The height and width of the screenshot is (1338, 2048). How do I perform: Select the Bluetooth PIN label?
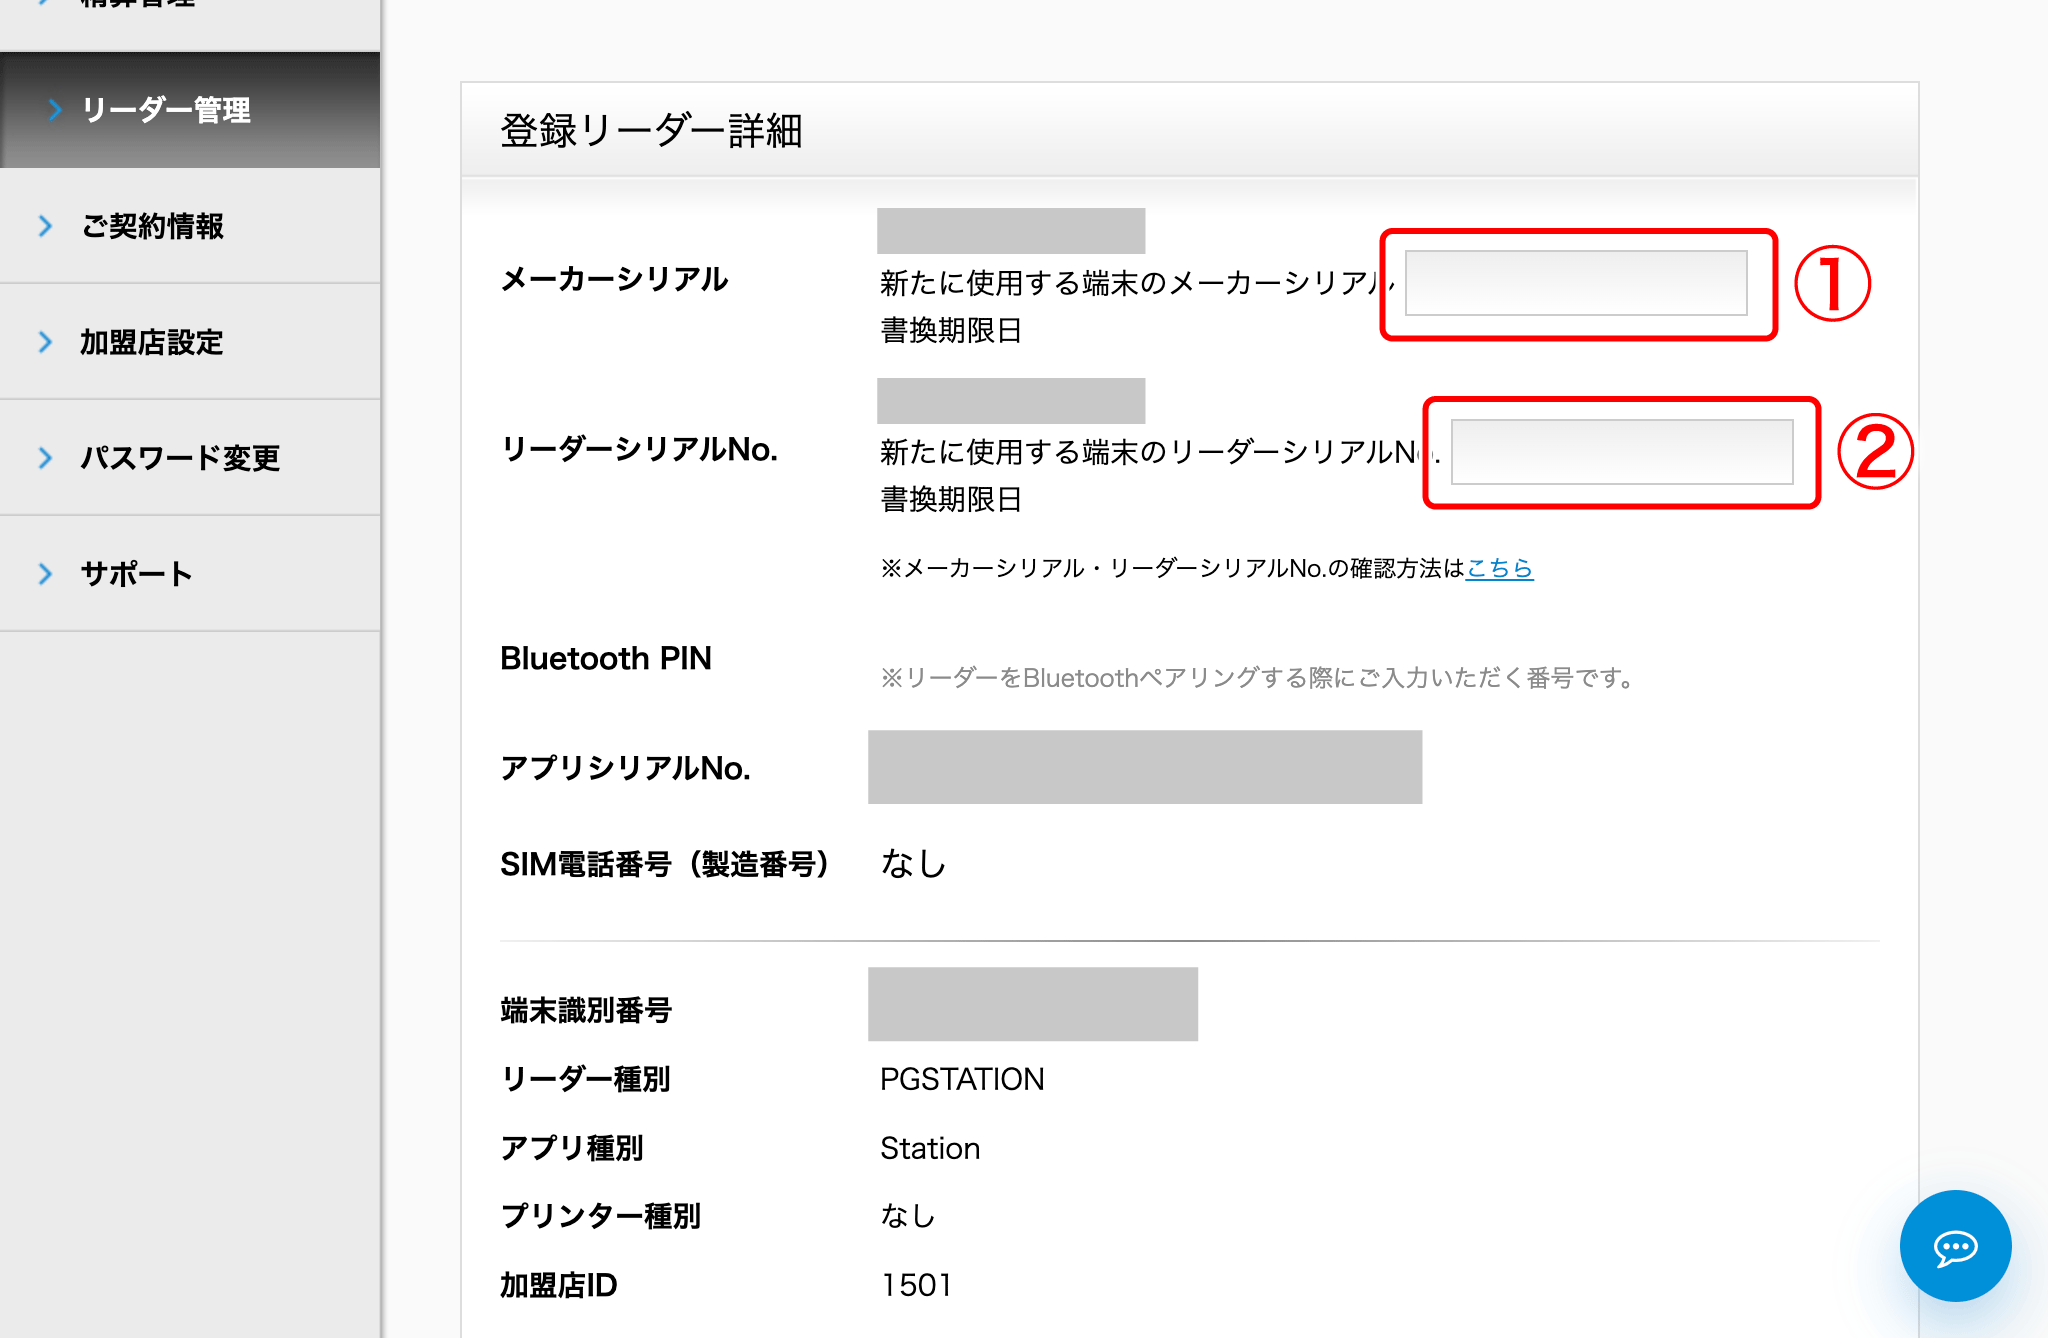(x=606, y=658)
